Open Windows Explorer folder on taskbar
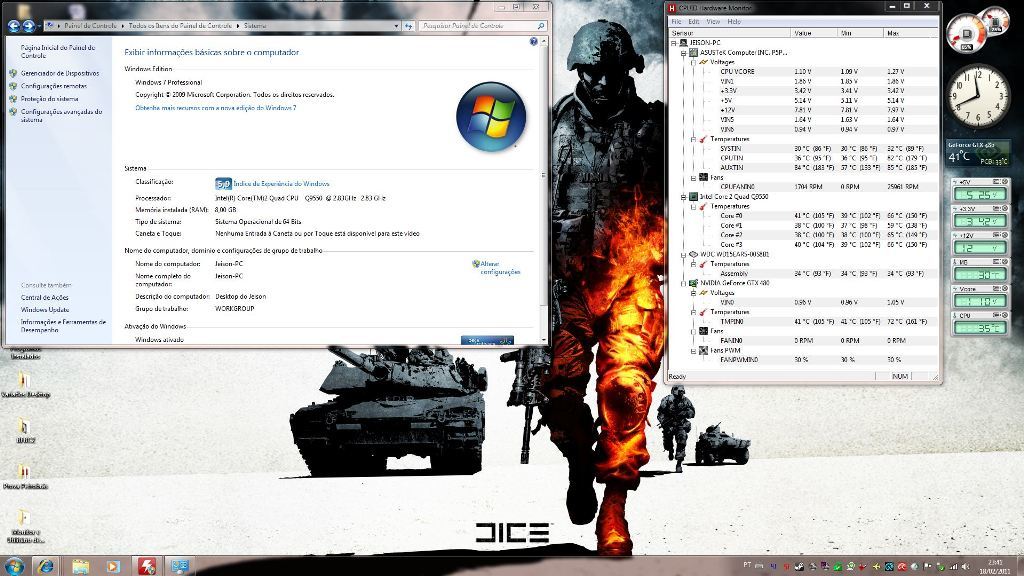 tap(80, 566)
